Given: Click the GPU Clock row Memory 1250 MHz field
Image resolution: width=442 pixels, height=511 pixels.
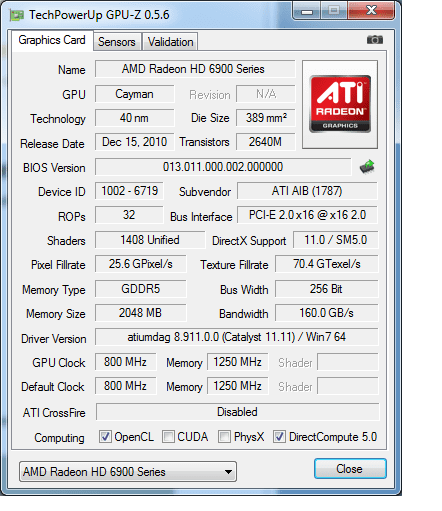Looking at the screenshot, I should (238, 362).
